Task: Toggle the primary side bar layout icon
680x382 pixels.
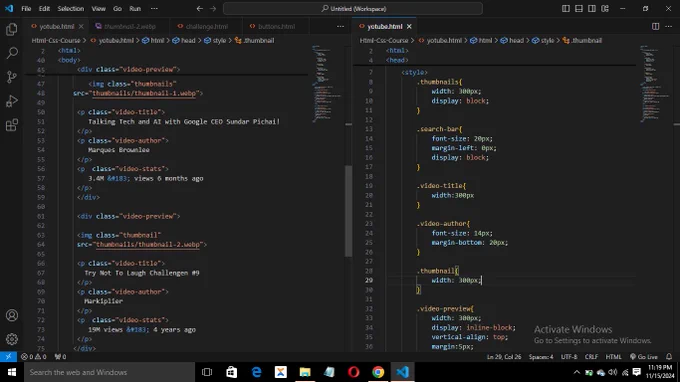Action: pos(566,9)
